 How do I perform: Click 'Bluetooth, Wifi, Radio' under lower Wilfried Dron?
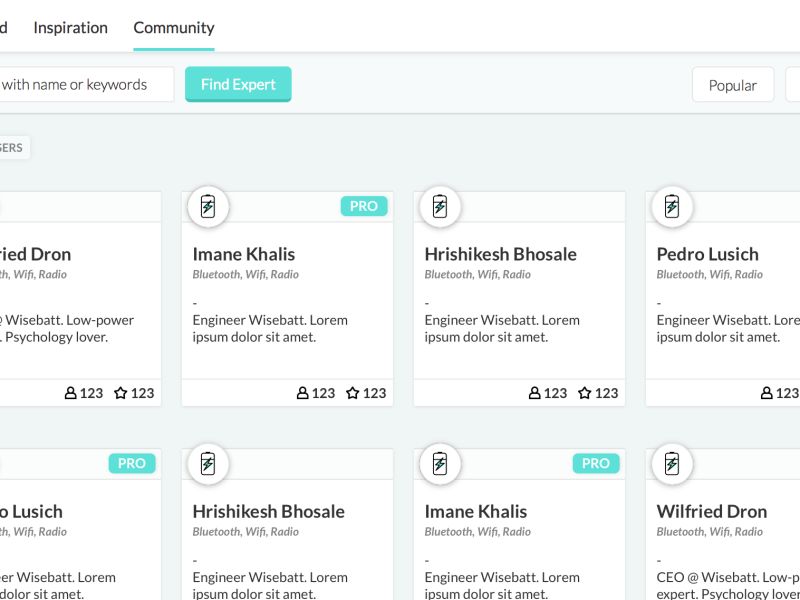coord(710,532)
